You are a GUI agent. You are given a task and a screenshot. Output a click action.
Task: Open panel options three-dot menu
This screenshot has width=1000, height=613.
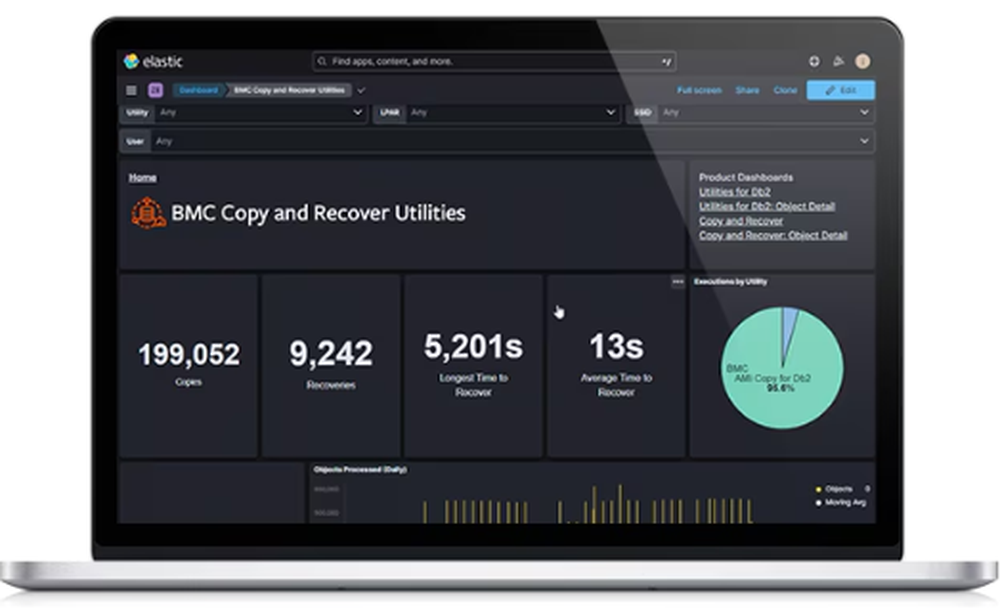[x=677, y=281]
